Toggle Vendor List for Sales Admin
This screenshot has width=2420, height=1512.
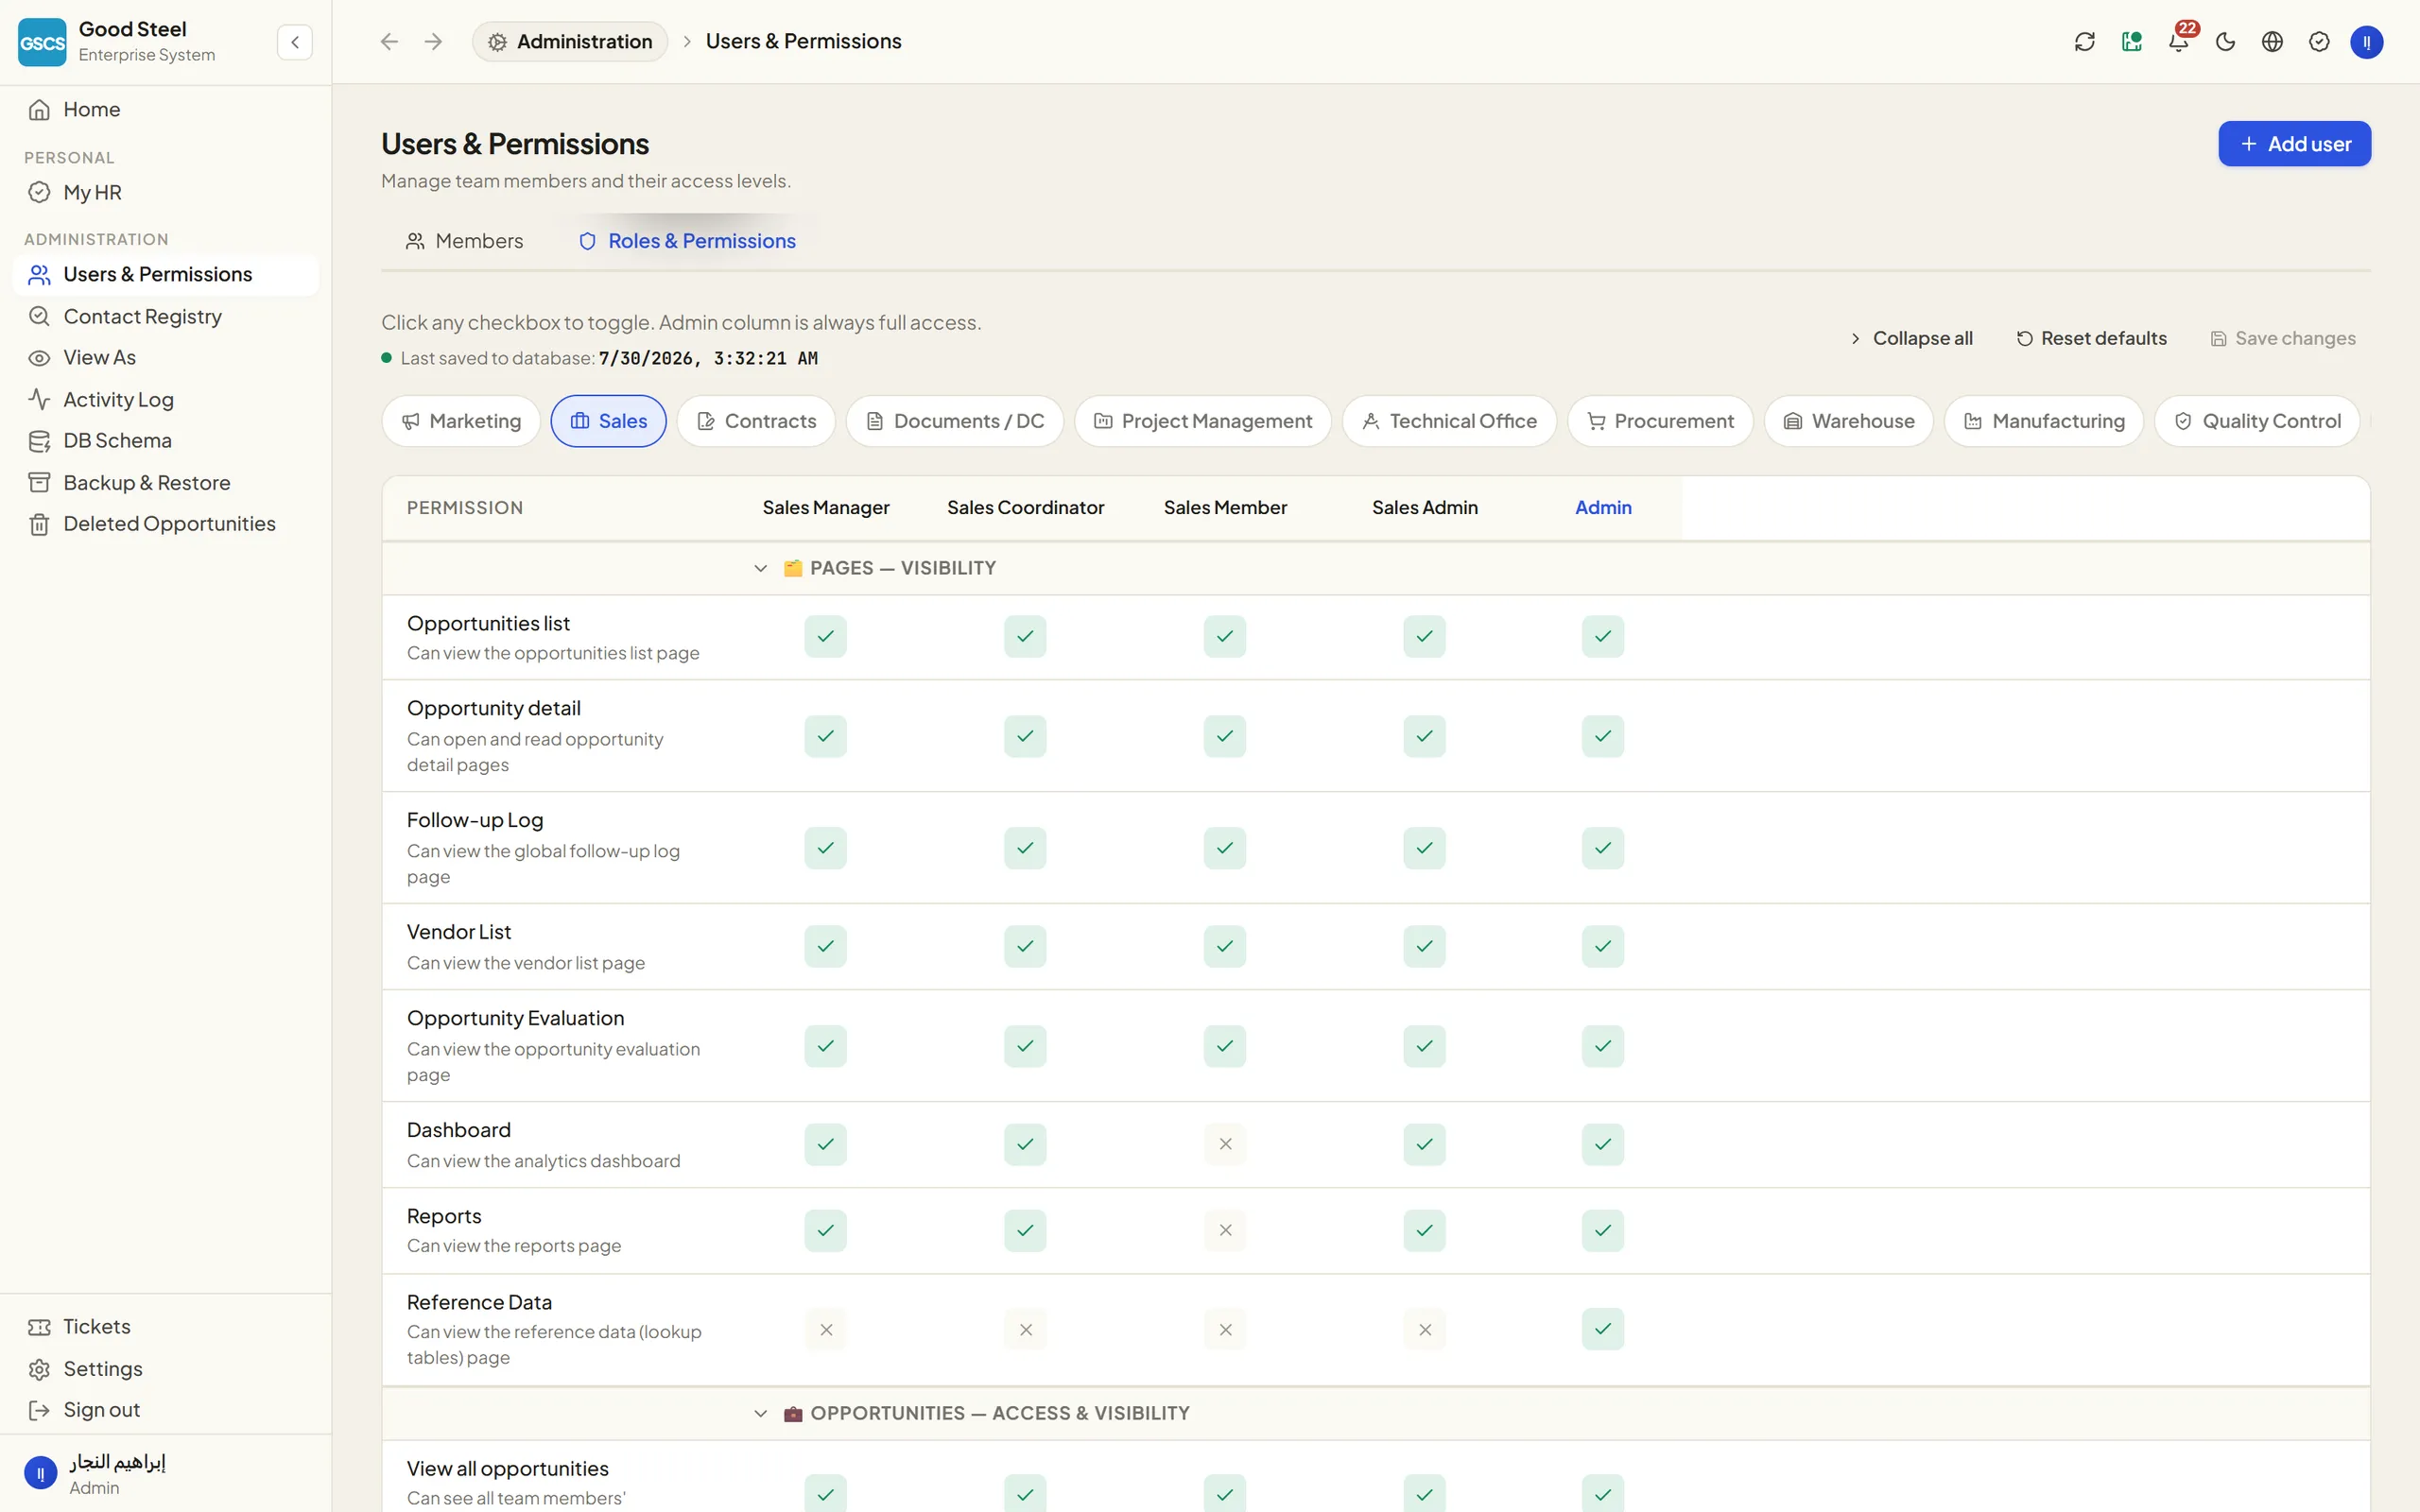[1424, 947]
